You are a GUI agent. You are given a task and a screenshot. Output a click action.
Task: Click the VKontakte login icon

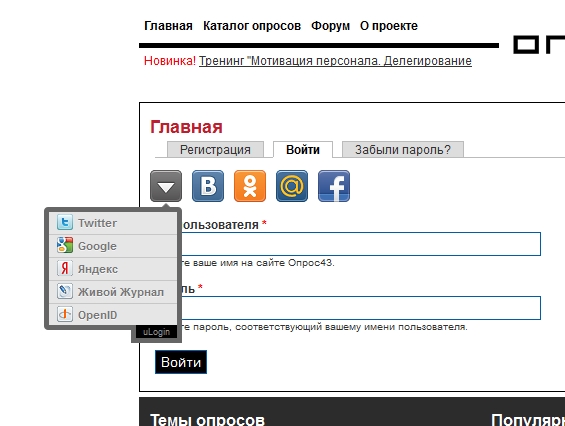[208, 186]
